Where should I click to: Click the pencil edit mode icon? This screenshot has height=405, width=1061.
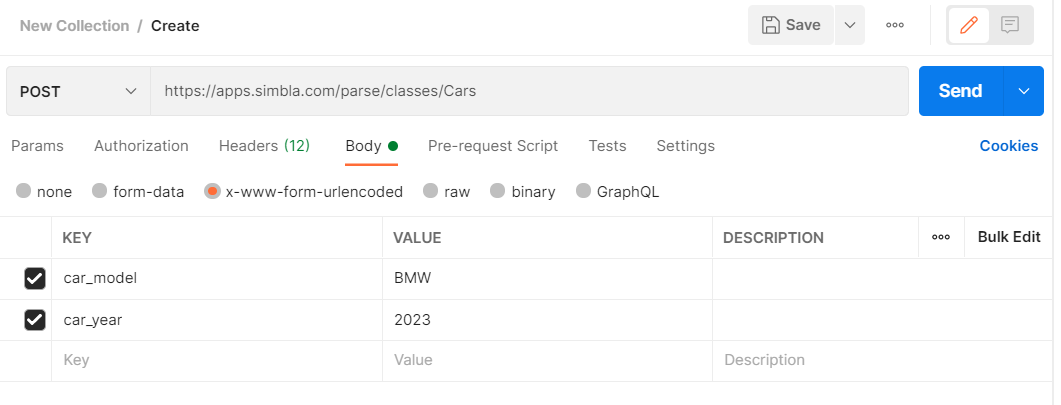point(968,26)
